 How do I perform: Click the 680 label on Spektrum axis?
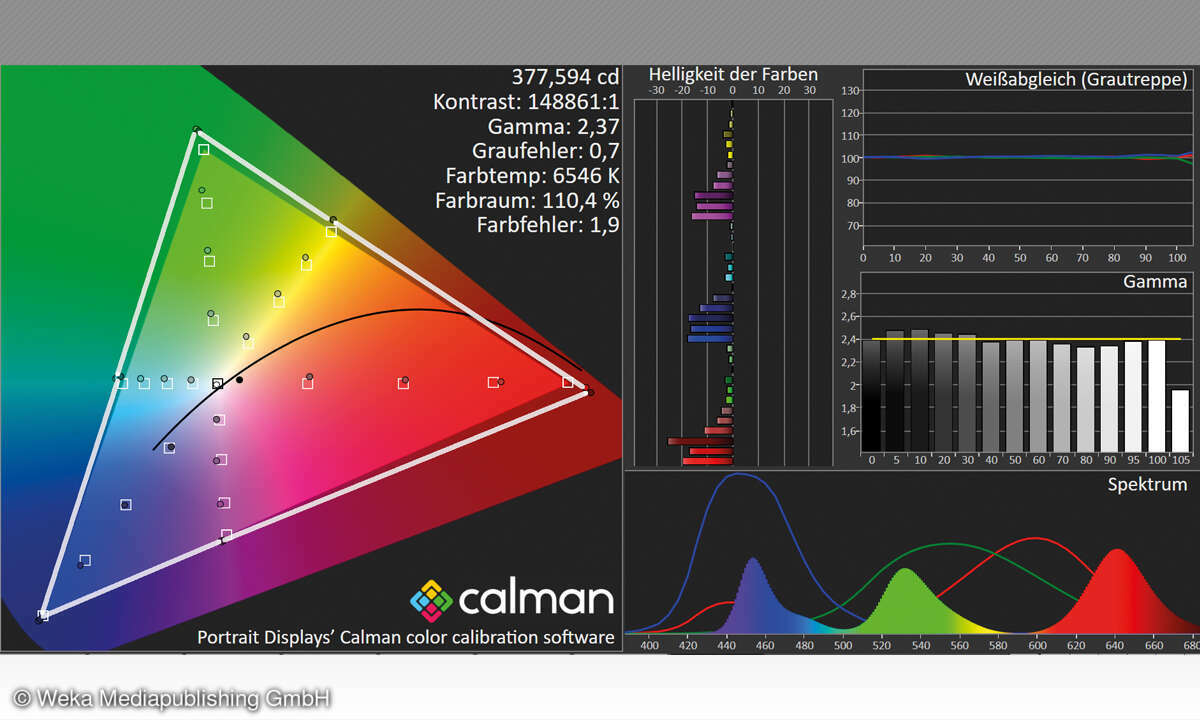click(1191, 646)
